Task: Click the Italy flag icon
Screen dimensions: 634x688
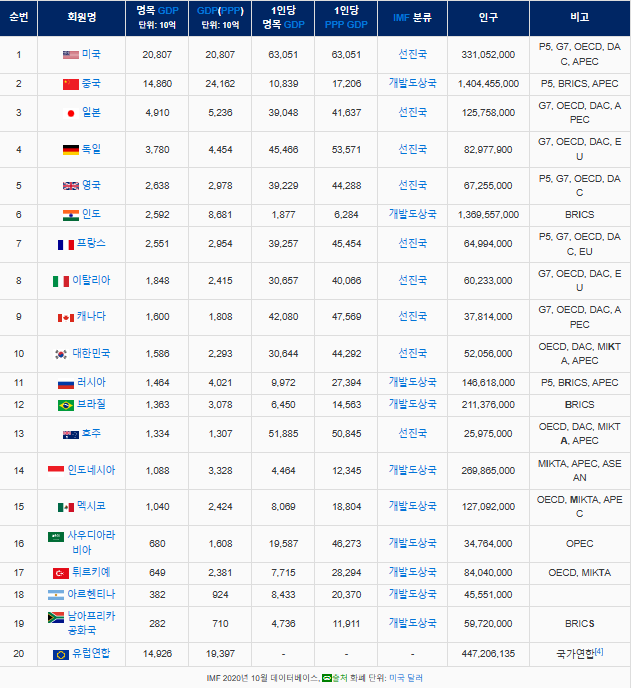Action: pos(61,281)
